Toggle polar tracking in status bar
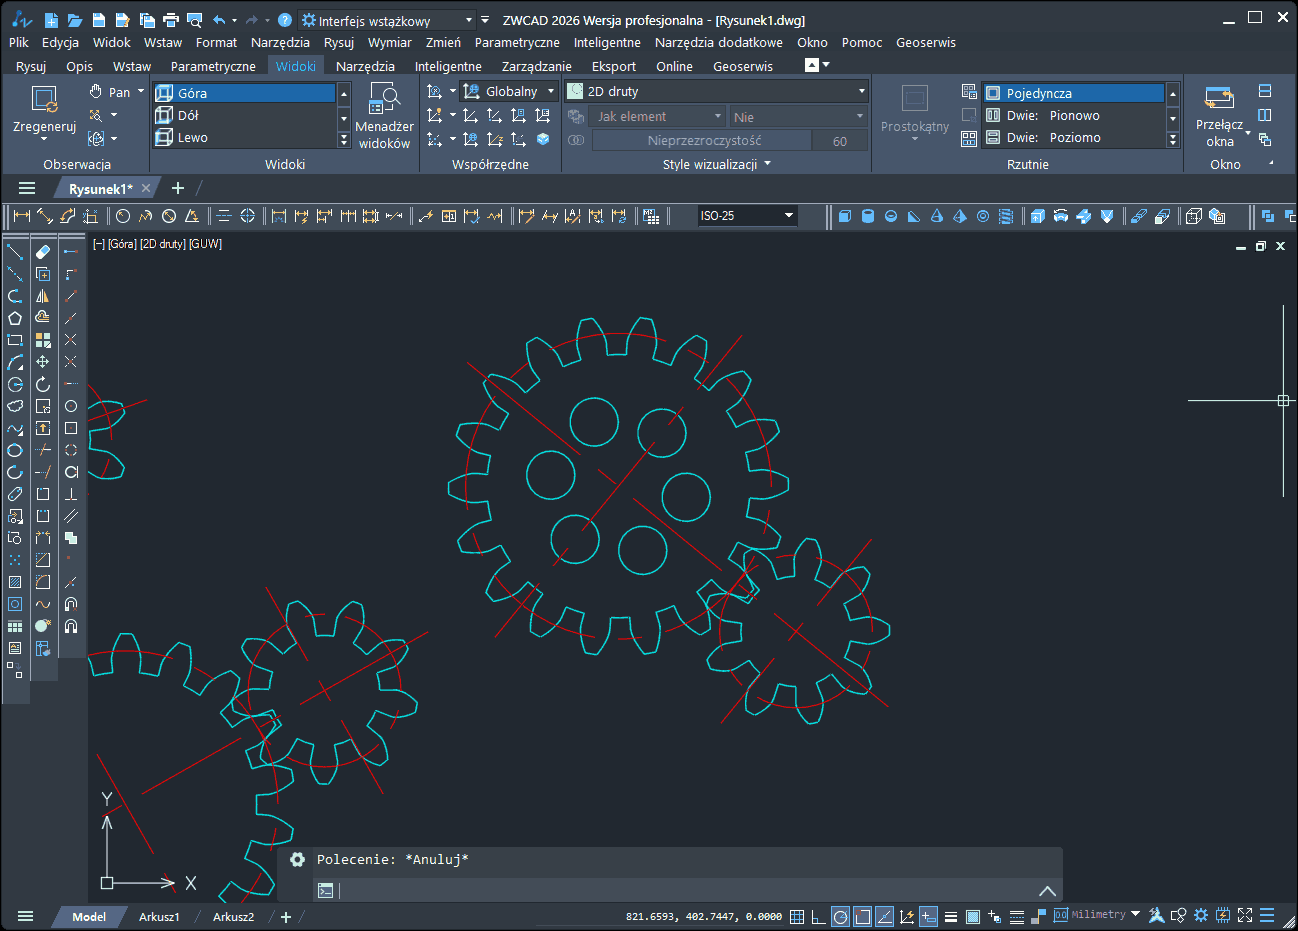The image size is (1298, 931). coord(841,916)
